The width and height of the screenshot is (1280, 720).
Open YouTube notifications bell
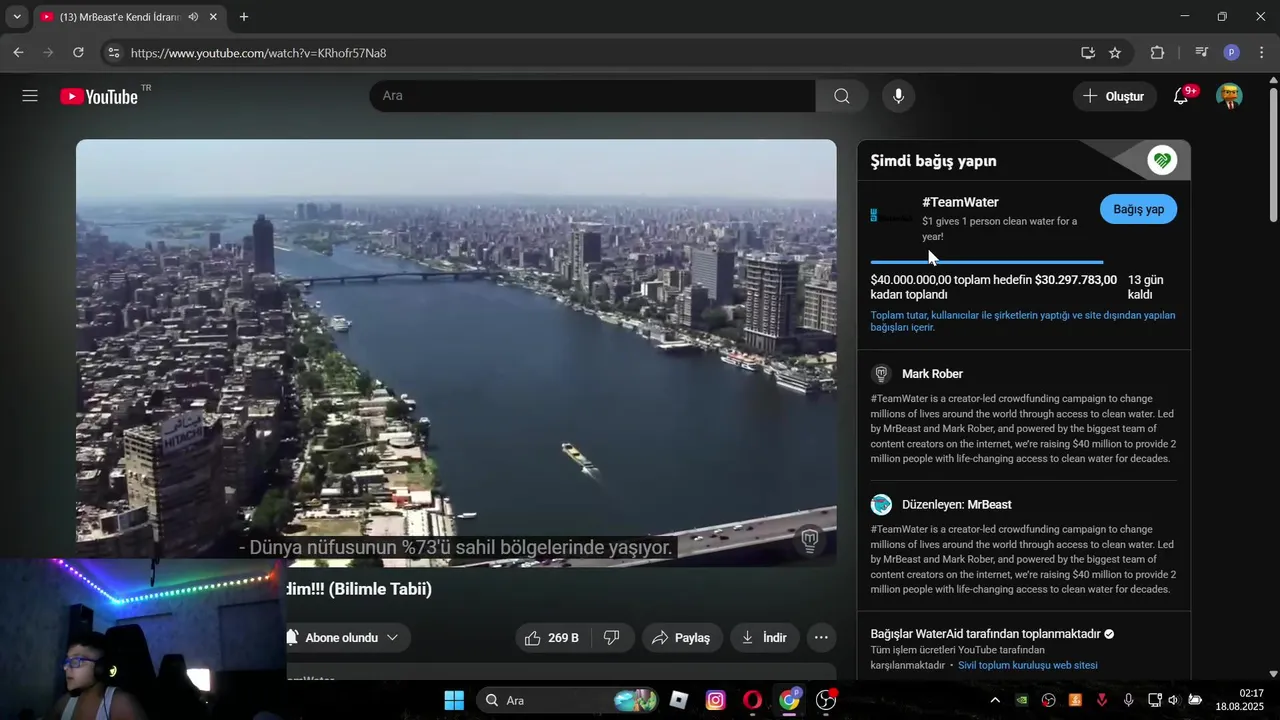1181,96
